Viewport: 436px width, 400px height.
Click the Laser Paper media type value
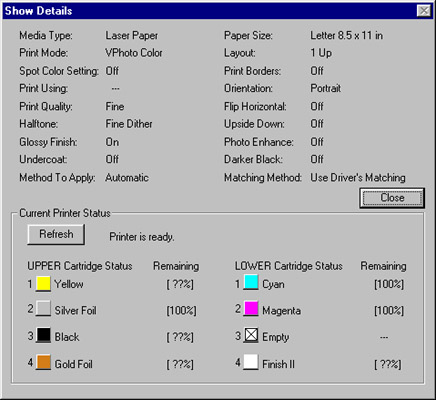132,36
